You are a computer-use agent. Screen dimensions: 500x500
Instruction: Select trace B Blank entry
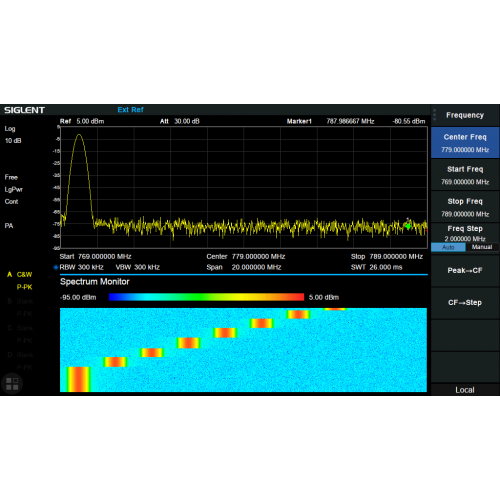point(20,301)
